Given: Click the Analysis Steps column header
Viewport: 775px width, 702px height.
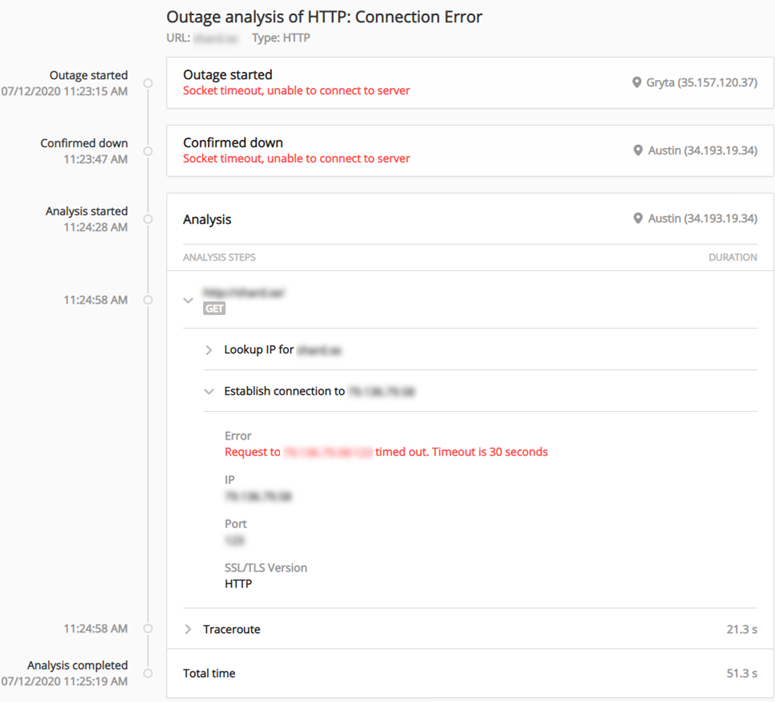Looking at the screenshot, I should pyautogui.click(x=218, y=257).
